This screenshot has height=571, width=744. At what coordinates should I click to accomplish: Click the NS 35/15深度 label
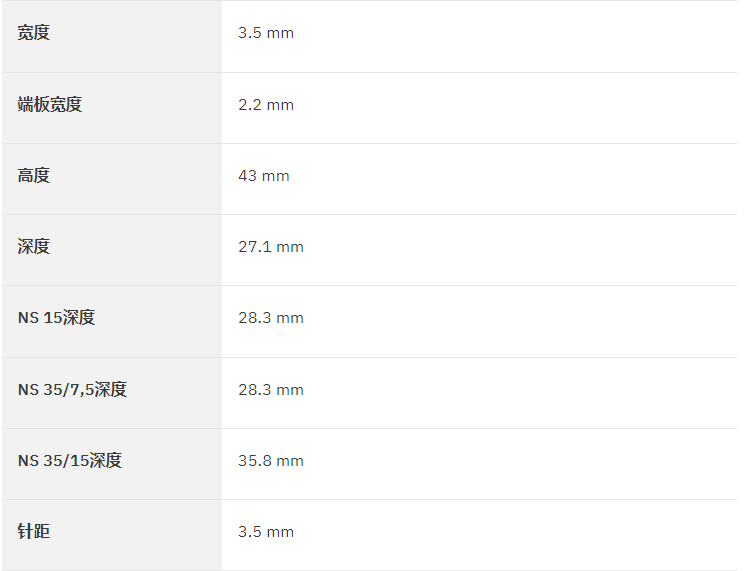point(70,461)
